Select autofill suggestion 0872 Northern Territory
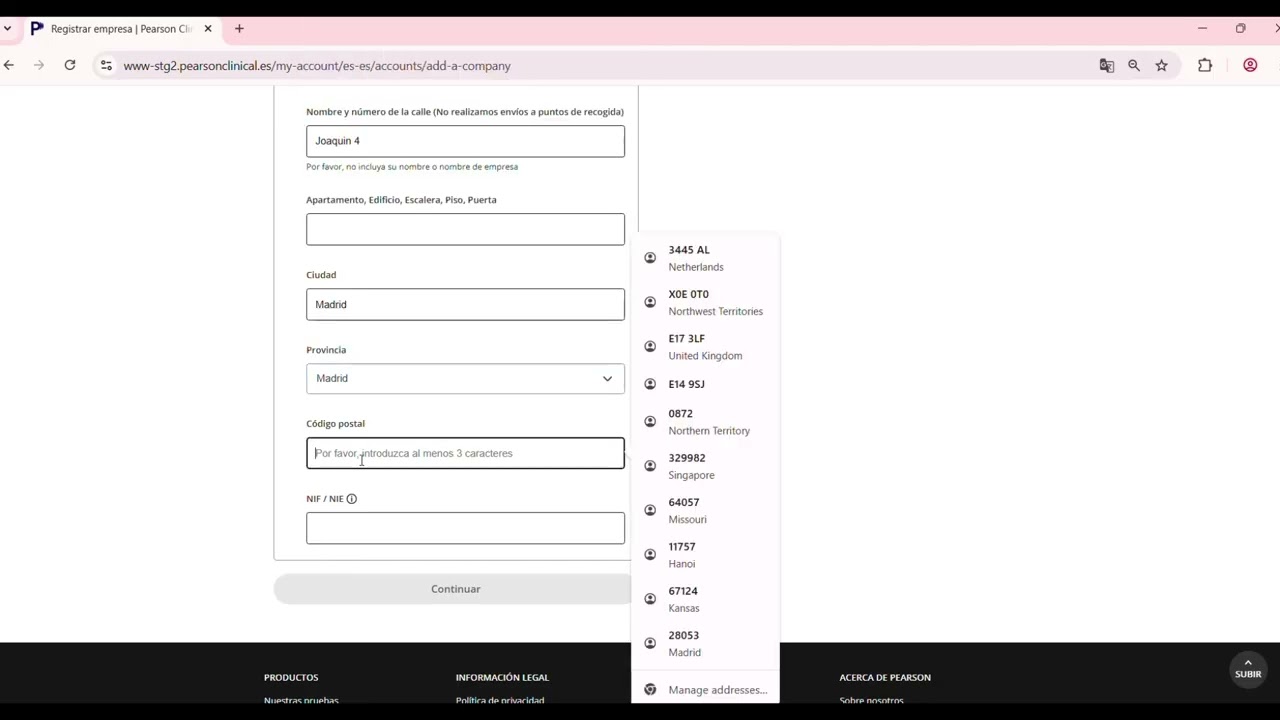This screenshot has width=1280, height=720. pos(705,422)
